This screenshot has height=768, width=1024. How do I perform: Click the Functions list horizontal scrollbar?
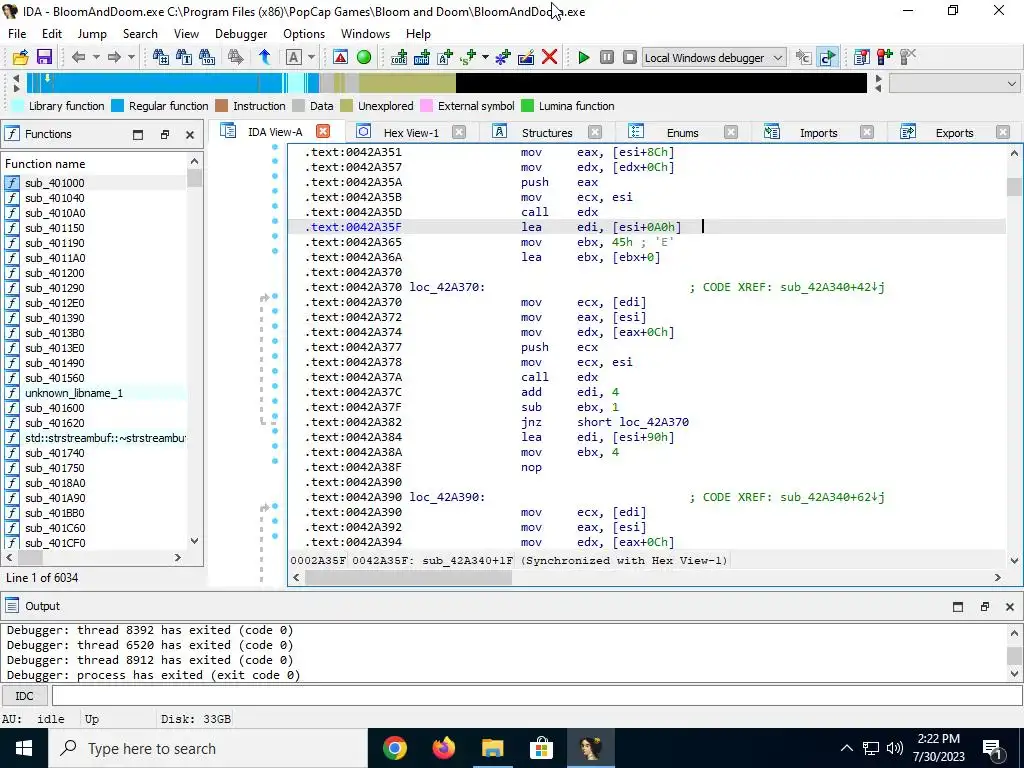(93, 558)
